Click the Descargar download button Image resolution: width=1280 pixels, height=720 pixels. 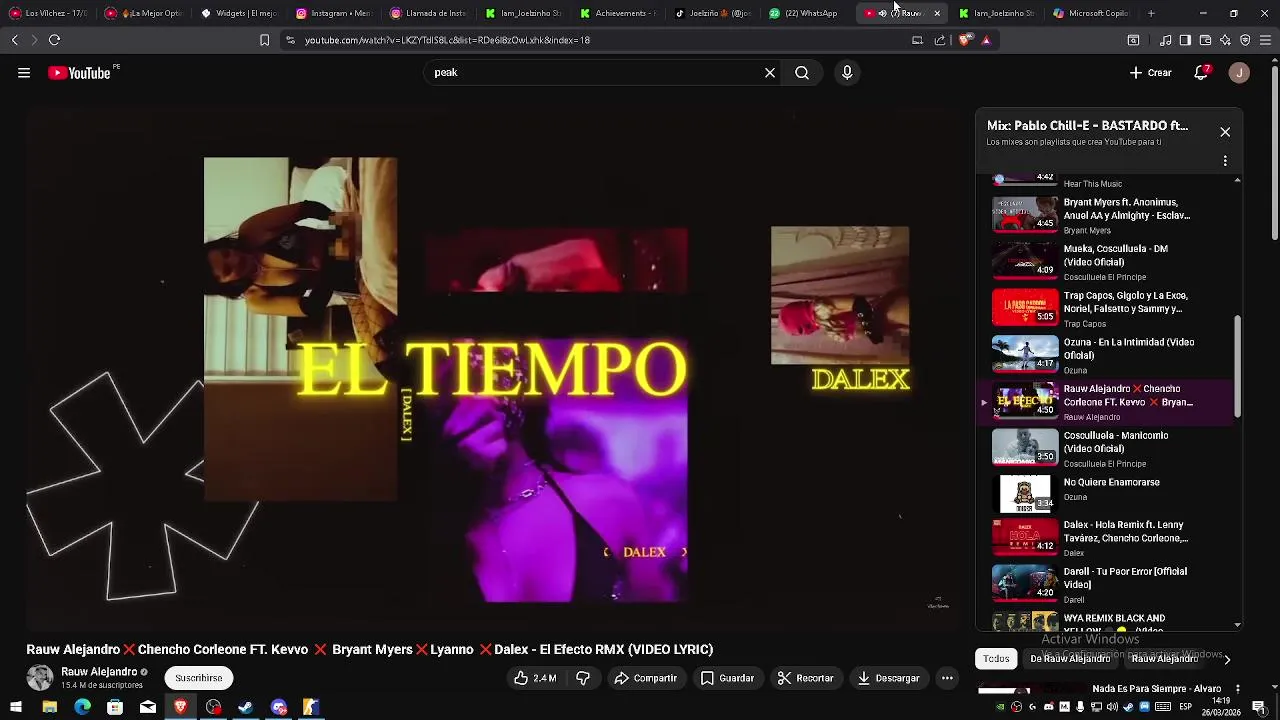(x=888, y=678)
